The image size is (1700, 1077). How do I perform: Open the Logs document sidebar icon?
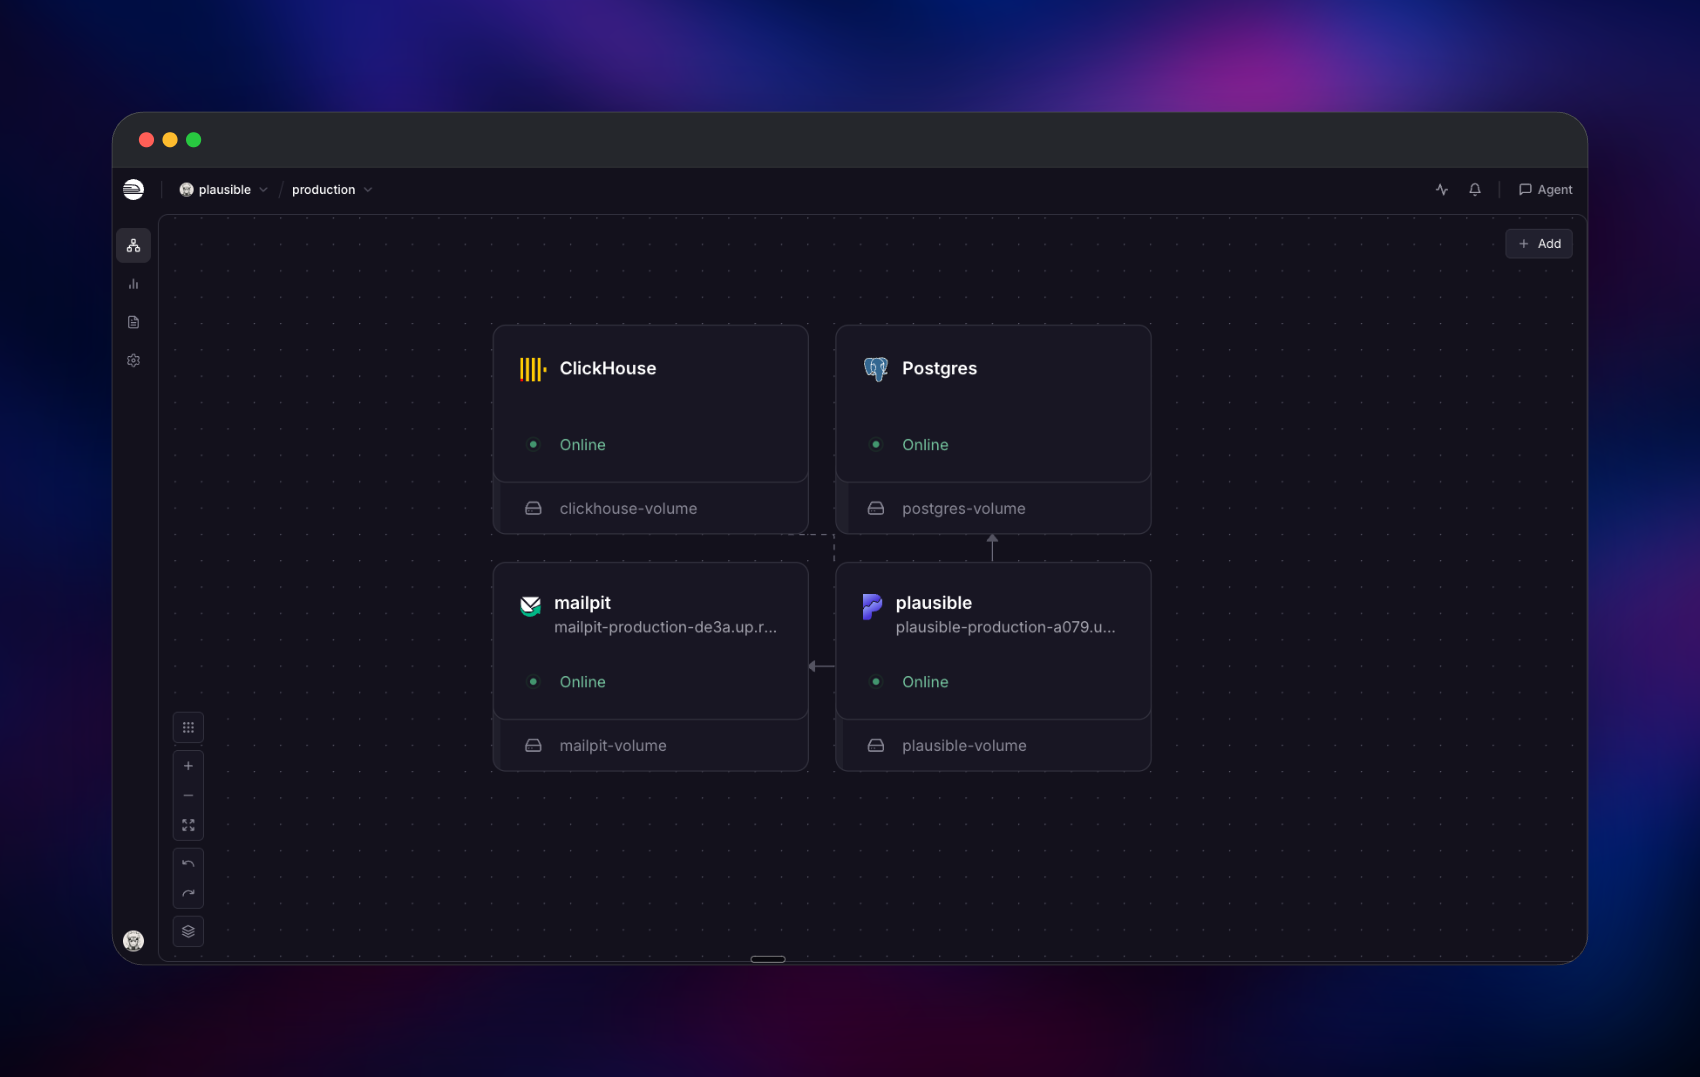134,322
